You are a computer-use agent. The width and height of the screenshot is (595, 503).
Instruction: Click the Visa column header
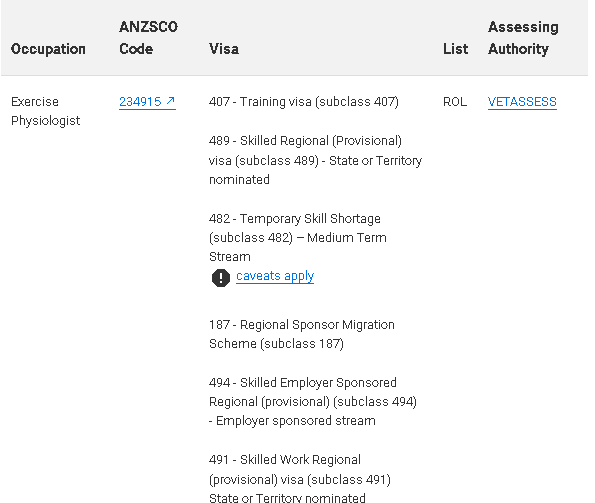coord(224,49)
